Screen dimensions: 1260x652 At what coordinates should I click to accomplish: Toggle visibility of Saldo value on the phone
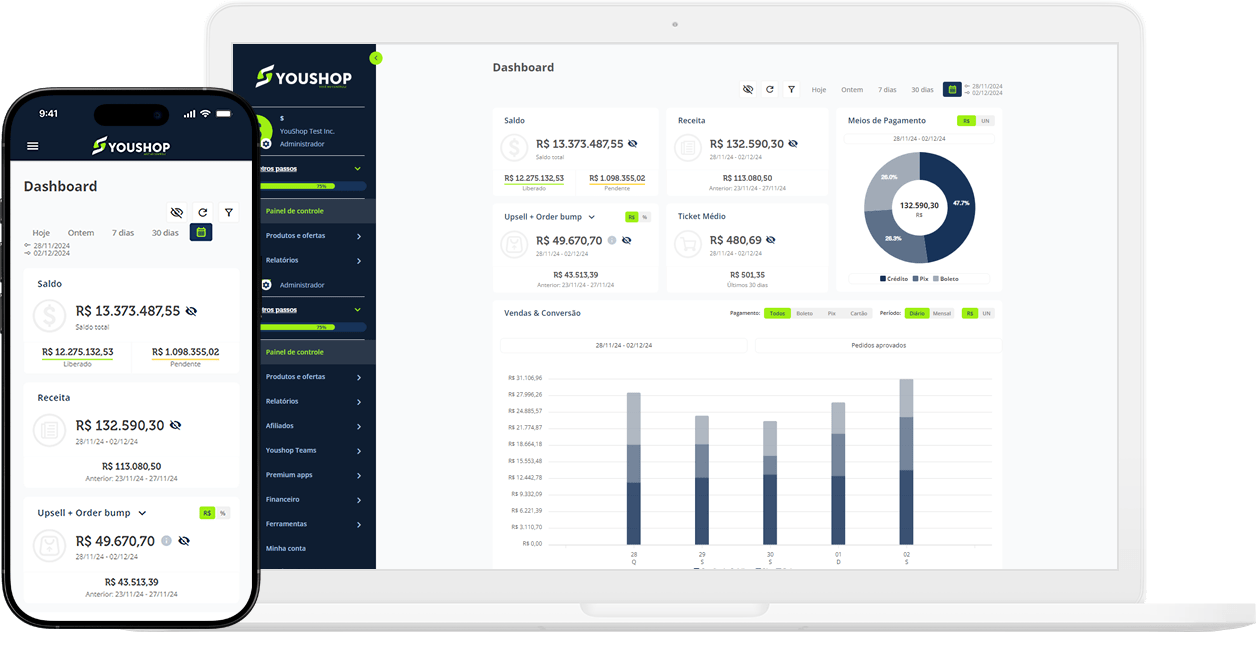pos(191,311)
